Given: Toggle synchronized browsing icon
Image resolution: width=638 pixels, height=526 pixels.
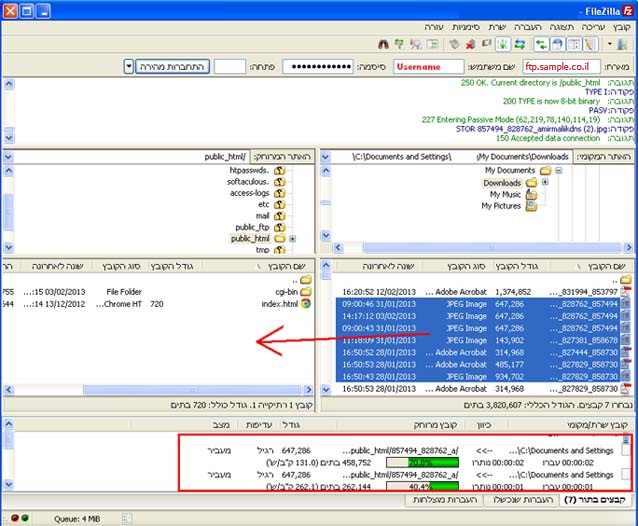Looking at the screenshot, I should click(399, 44).
